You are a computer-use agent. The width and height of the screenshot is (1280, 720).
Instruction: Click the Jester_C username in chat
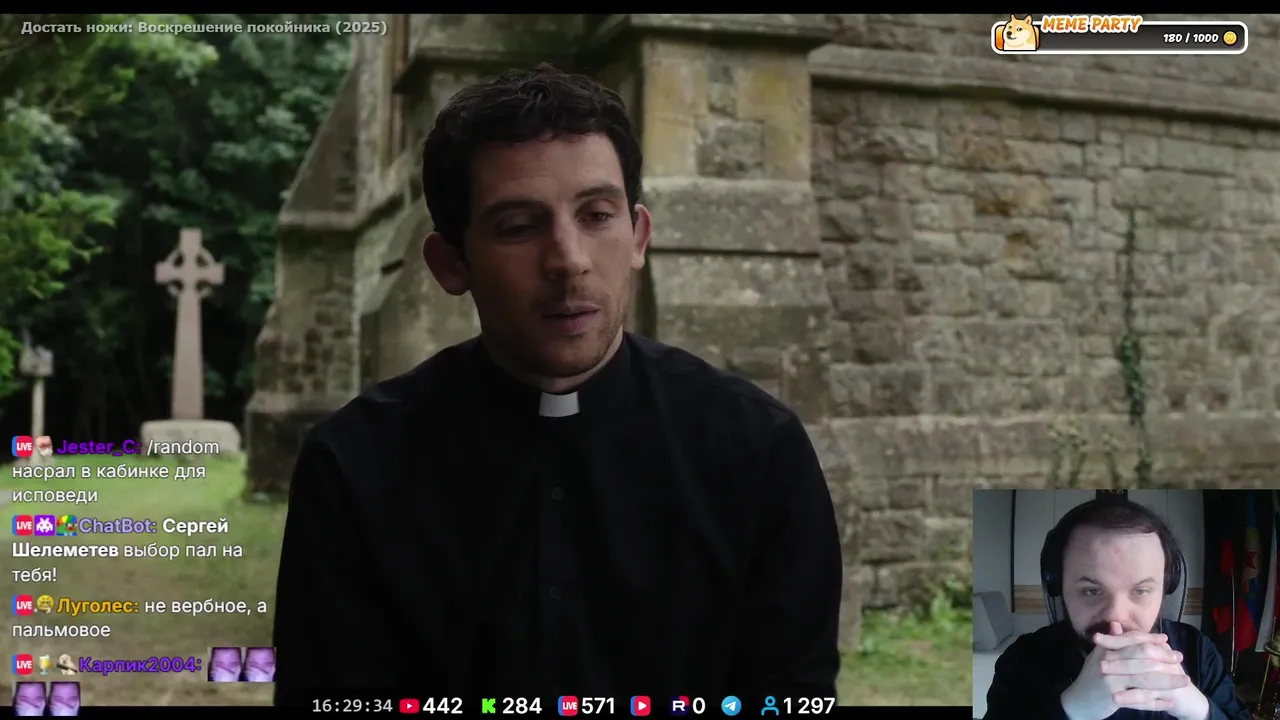point(99,447)
